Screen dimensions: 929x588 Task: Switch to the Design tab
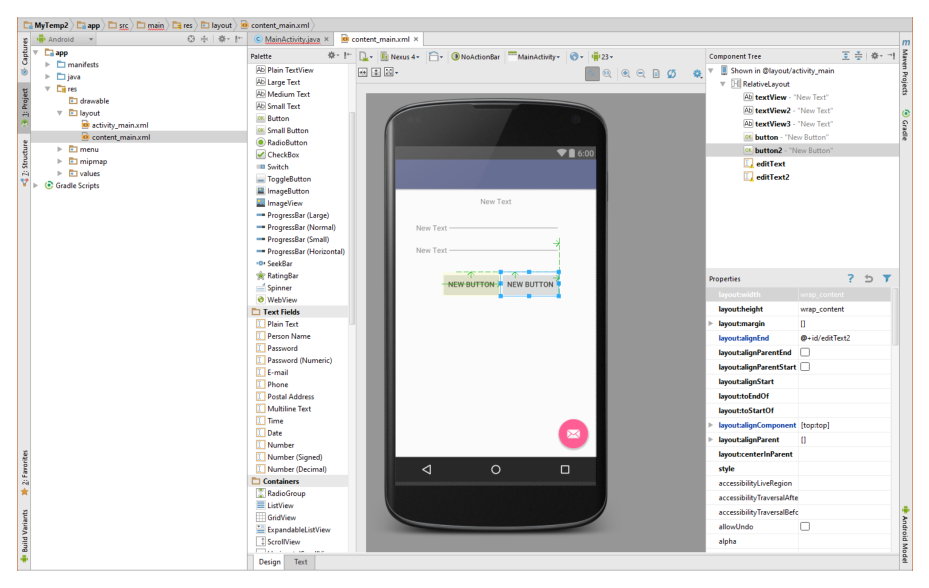pyautogui.click(x=270, y=562)
